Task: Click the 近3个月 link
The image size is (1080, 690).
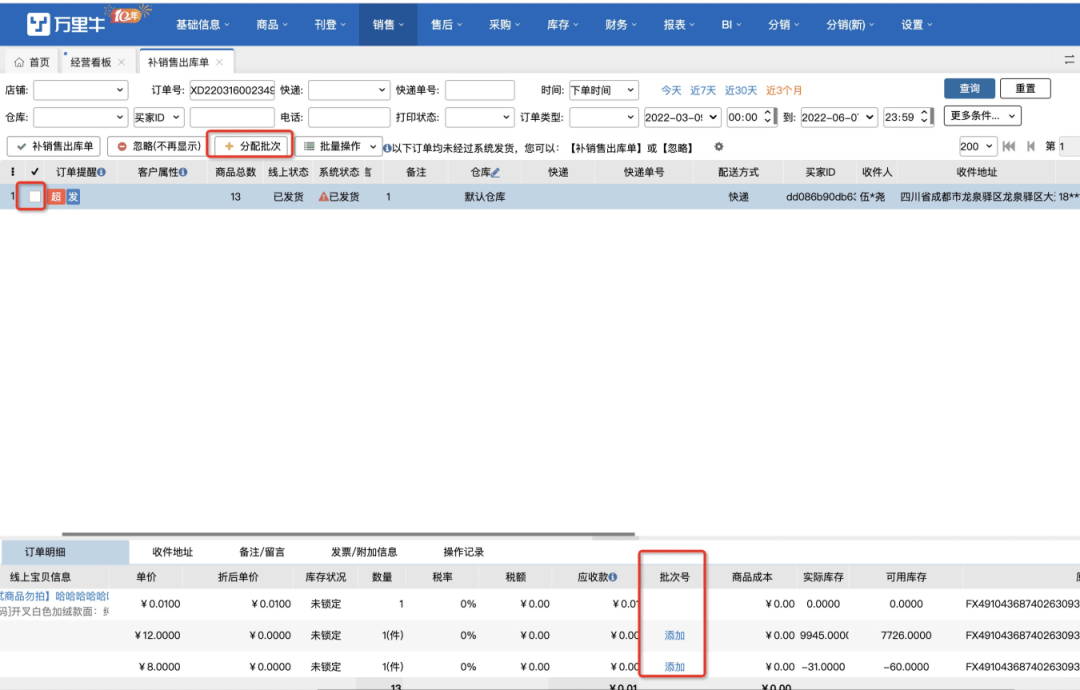Action: [x=784, y=90]
